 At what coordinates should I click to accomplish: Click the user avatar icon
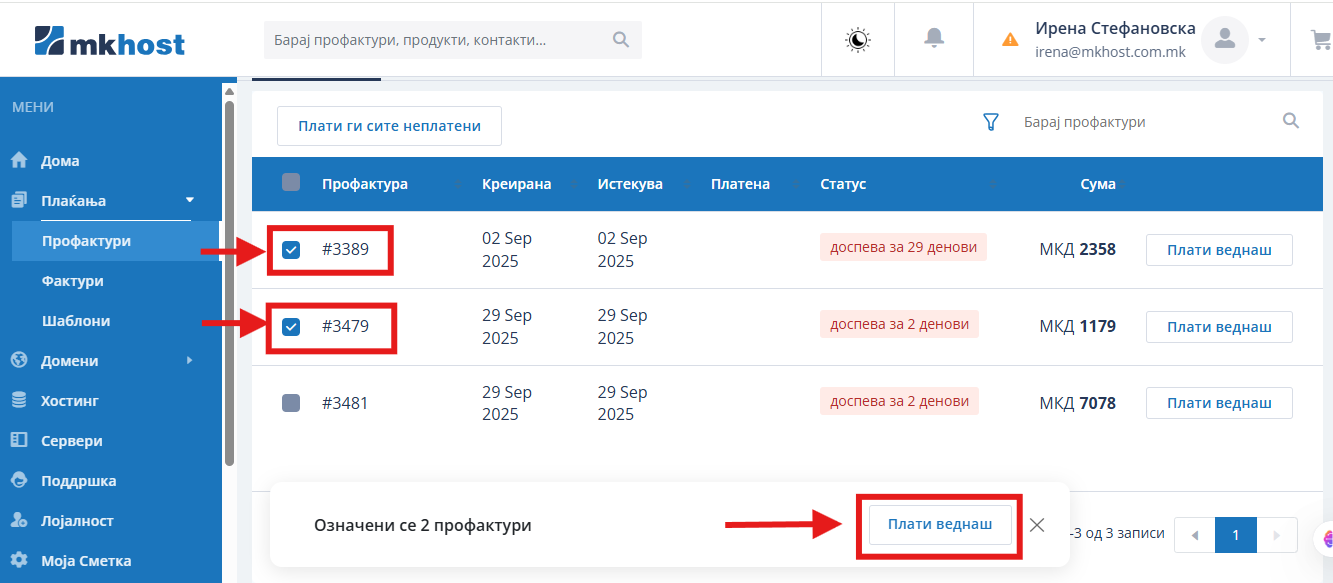coord(1224,40)
